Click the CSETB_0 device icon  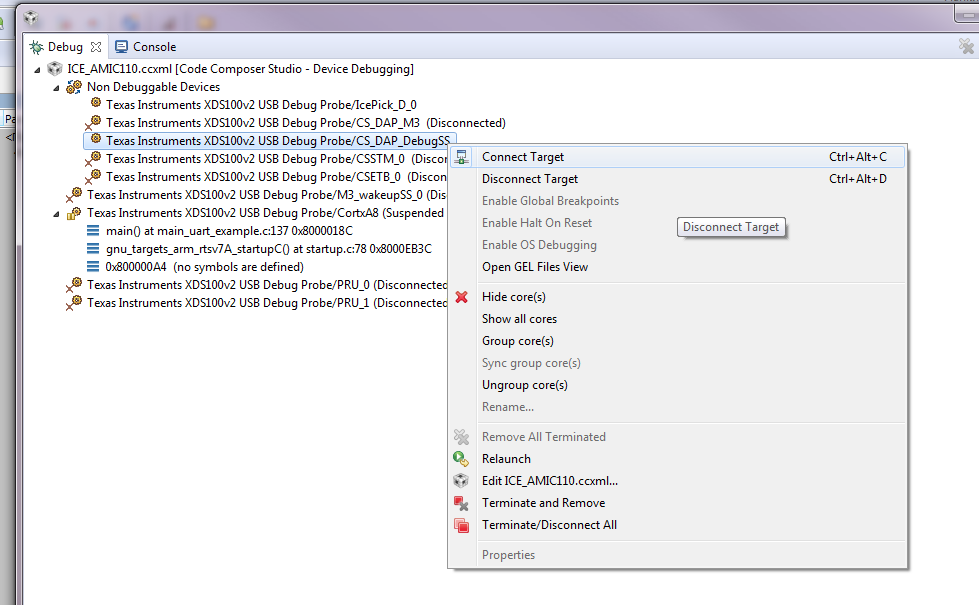[x=93, y=177]
